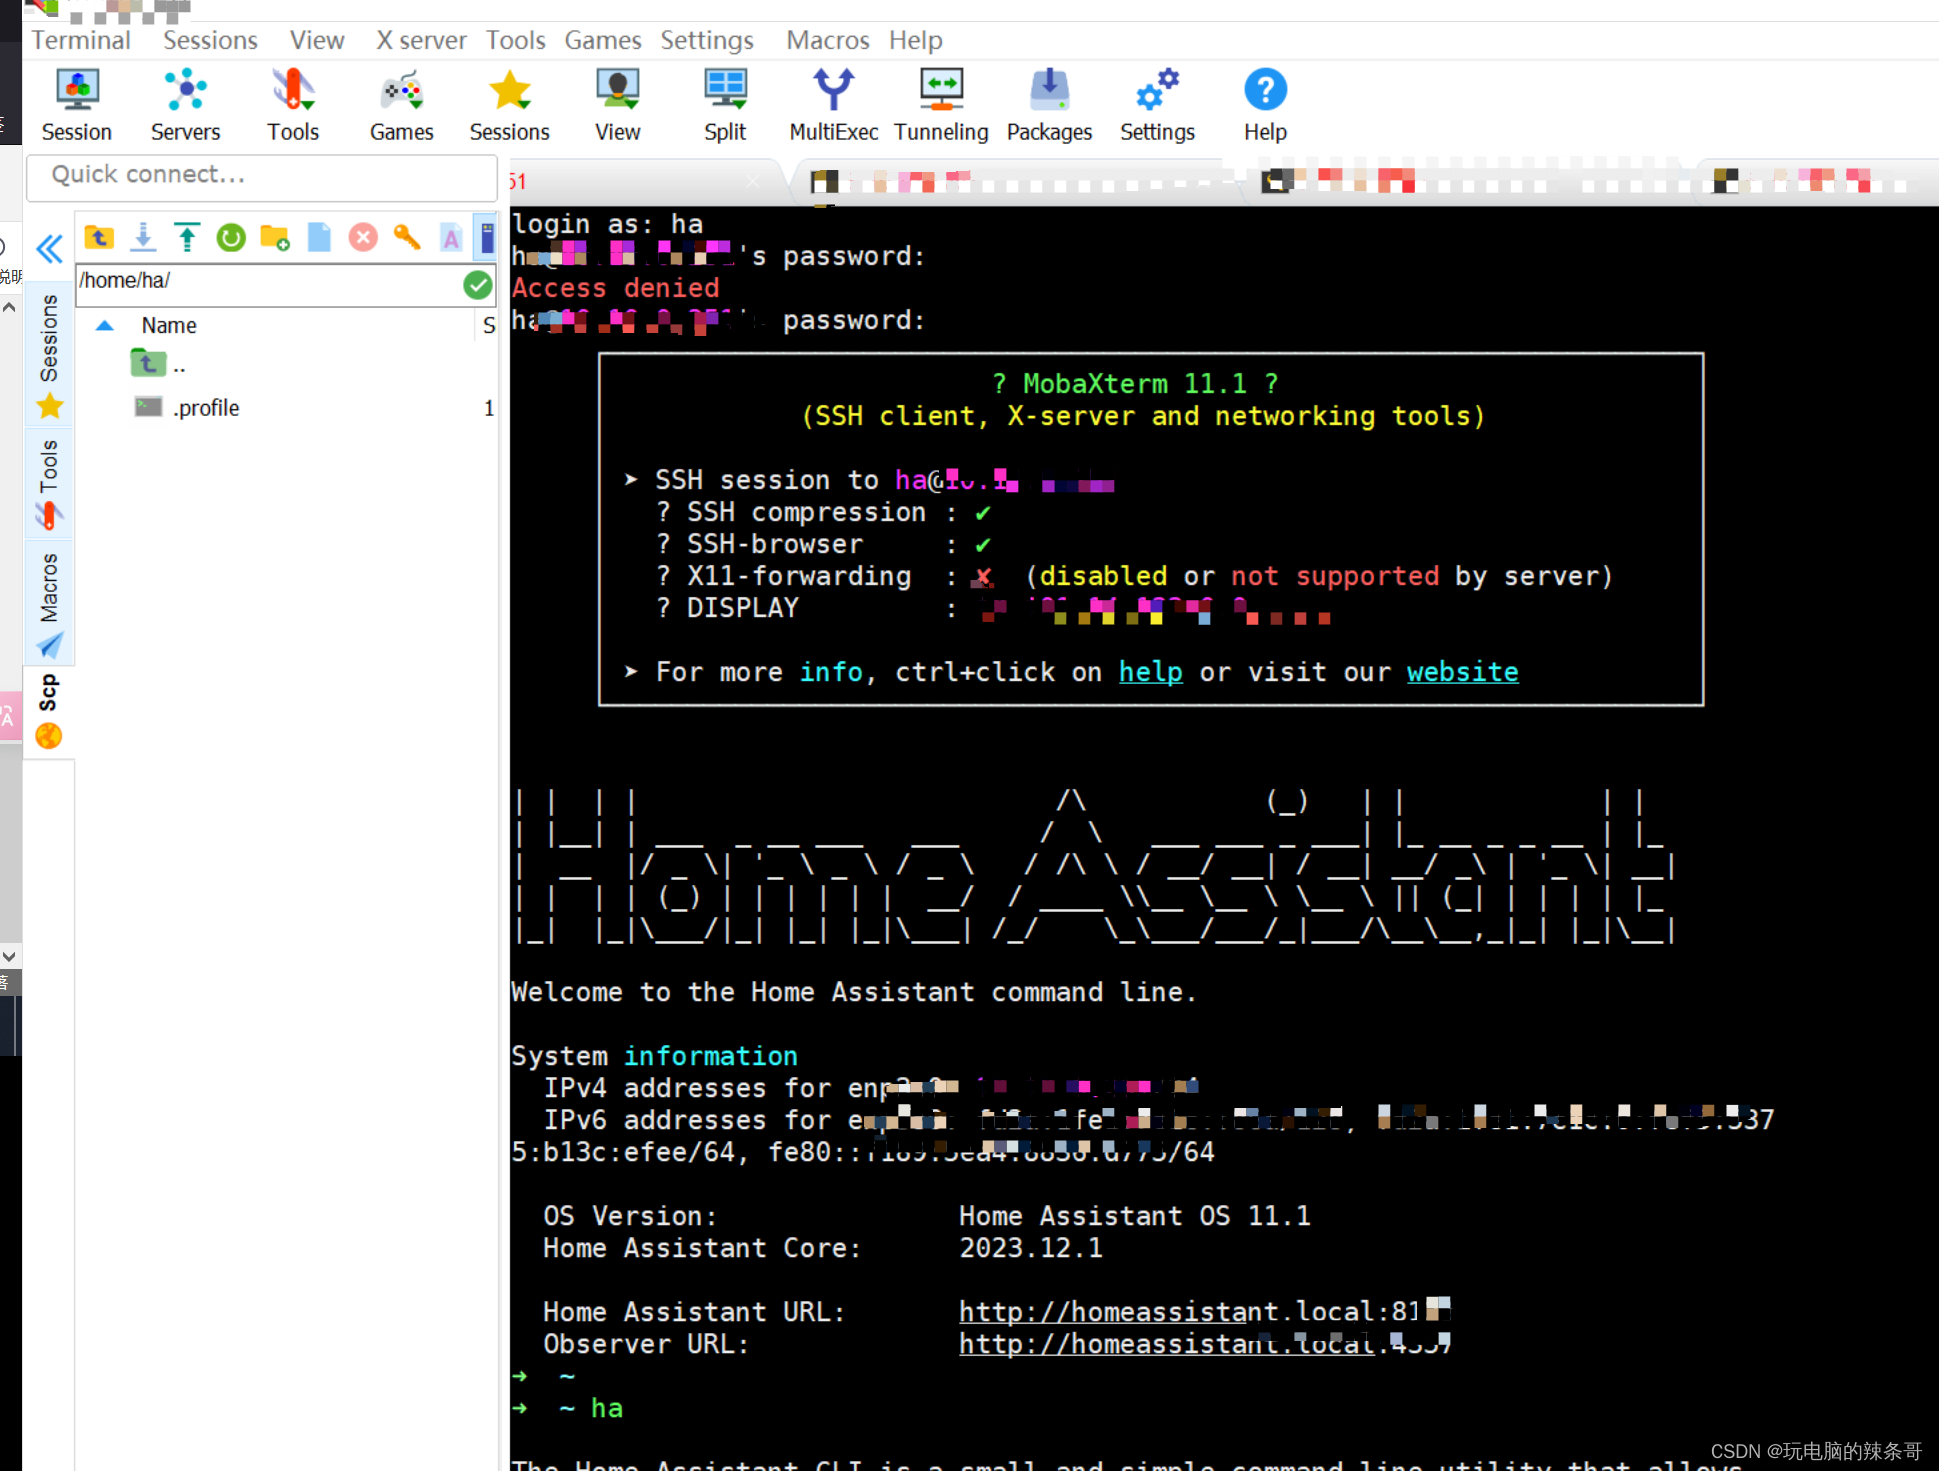Image resolution: width=1939 pixels, height=1471 pixels.
Task: Create a new folder in the SFTP browser
Action: click(x=275, y=238)
